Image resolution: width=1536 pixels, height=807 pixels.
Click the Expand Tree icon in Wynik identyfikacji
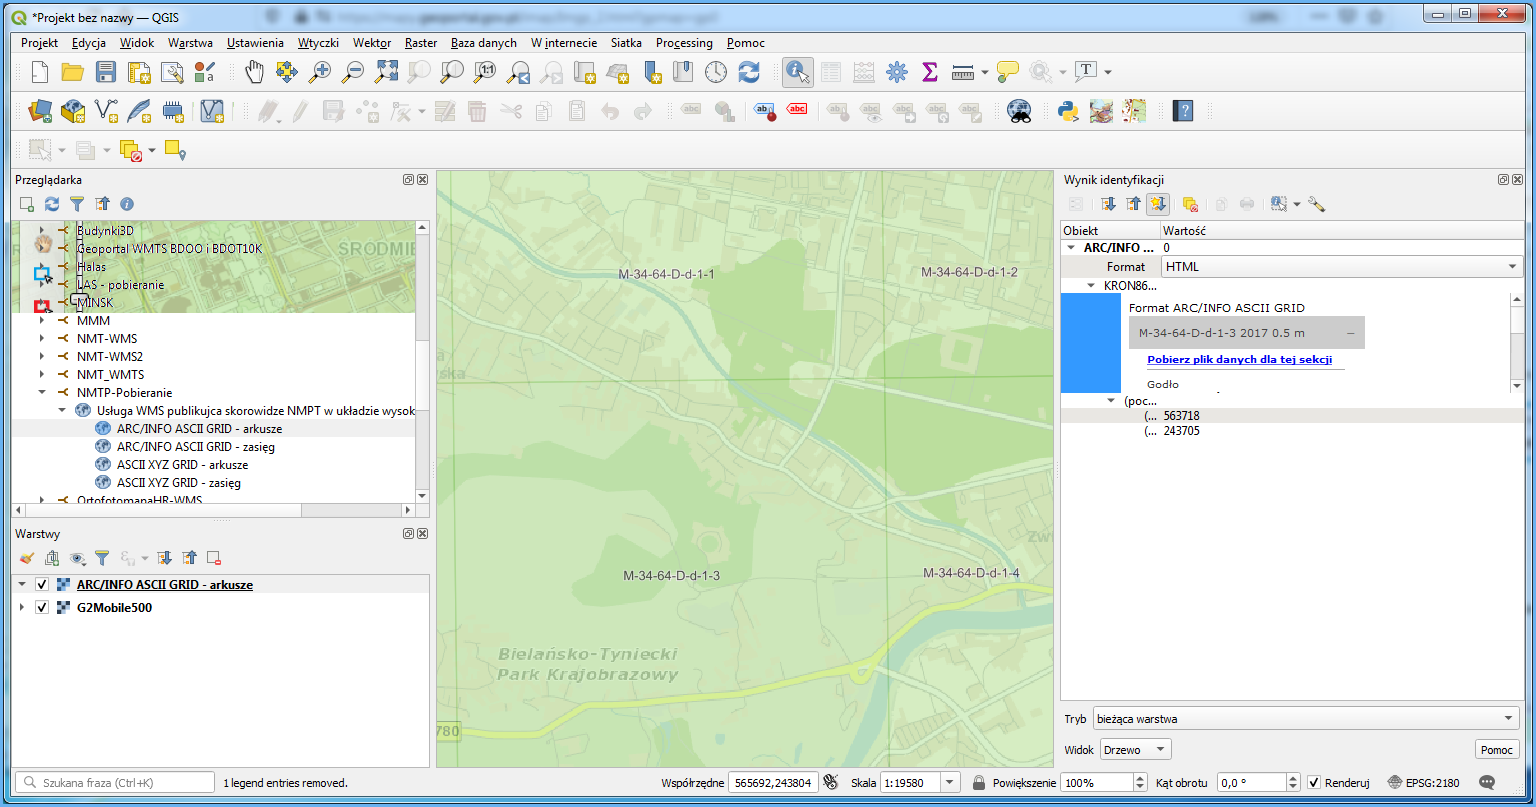coord(1108,204)
